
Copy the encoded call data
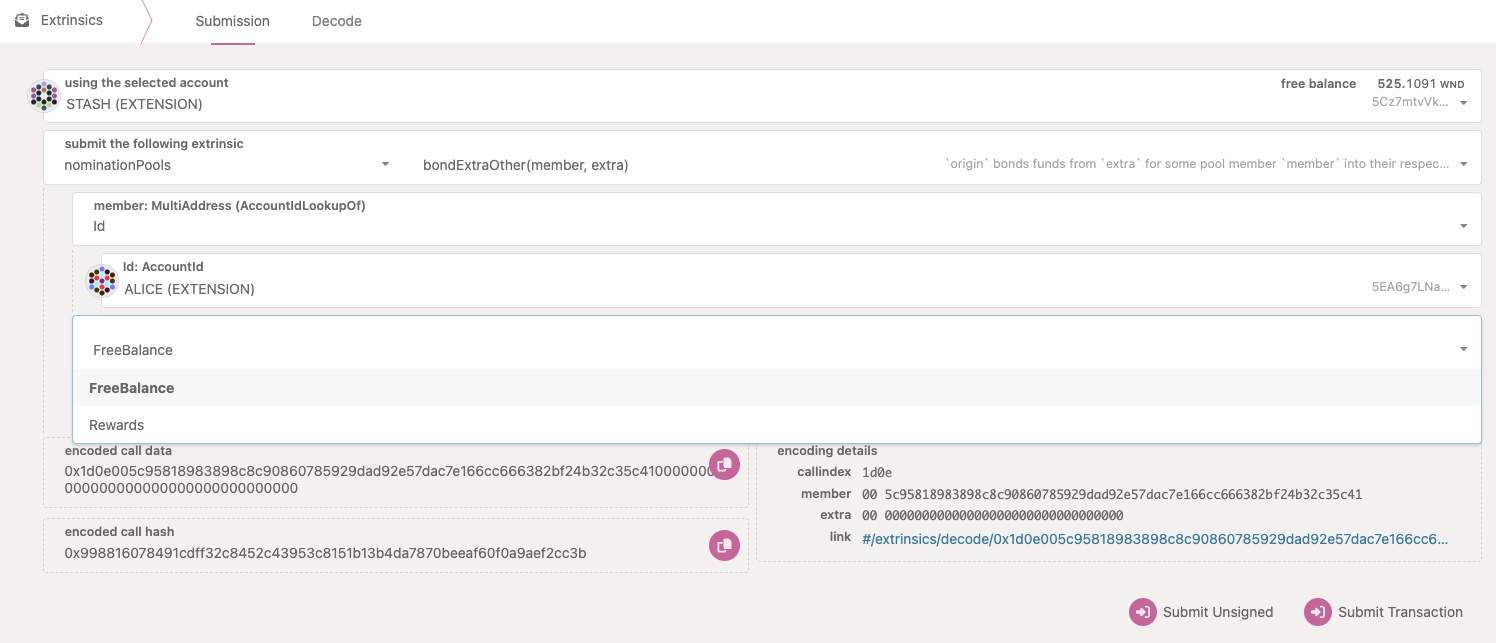coord(724,464)
